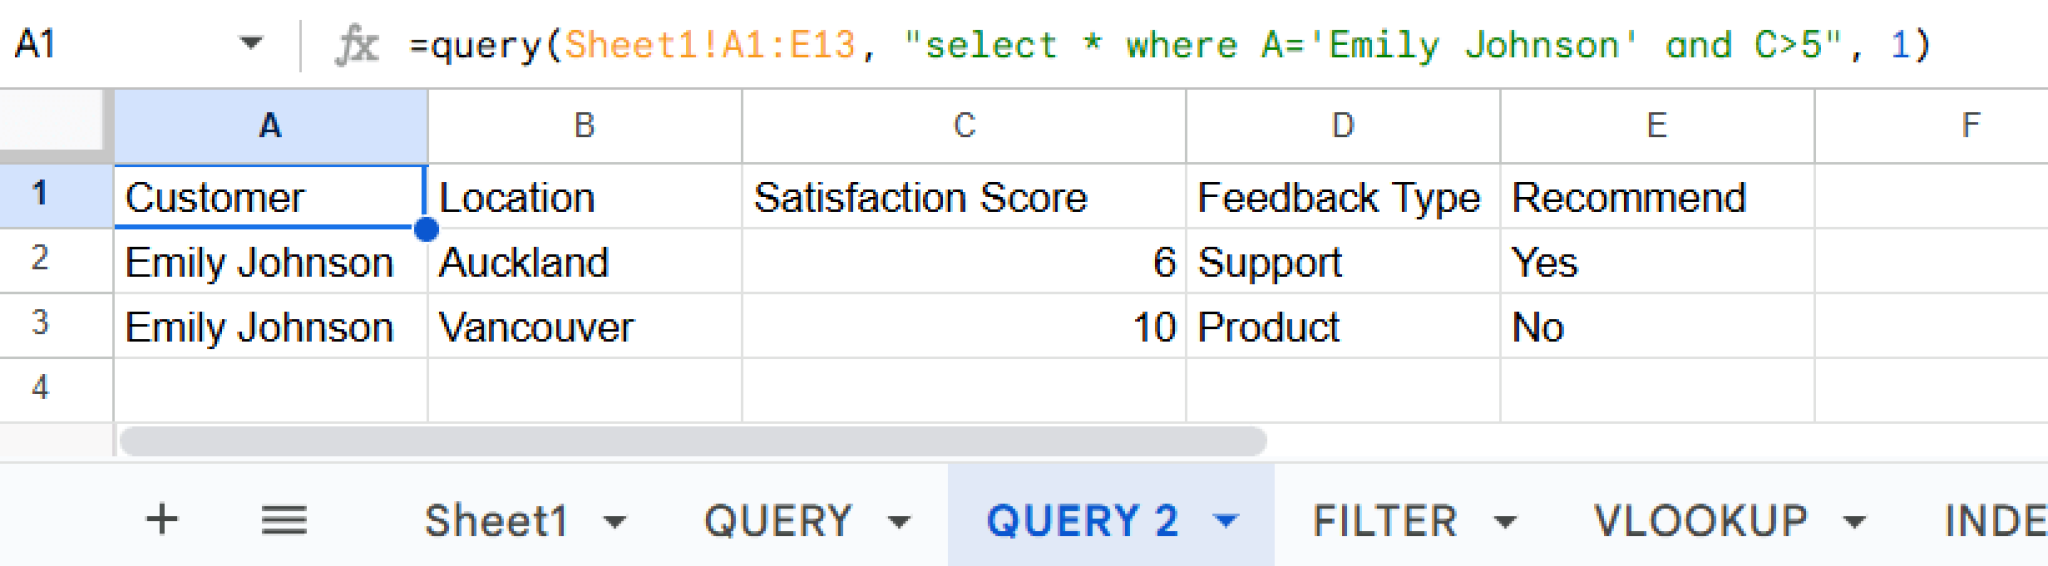Expand FILTER tab dropdown arrow
The image size is (2048, 566).
[x=1505, y=521]
